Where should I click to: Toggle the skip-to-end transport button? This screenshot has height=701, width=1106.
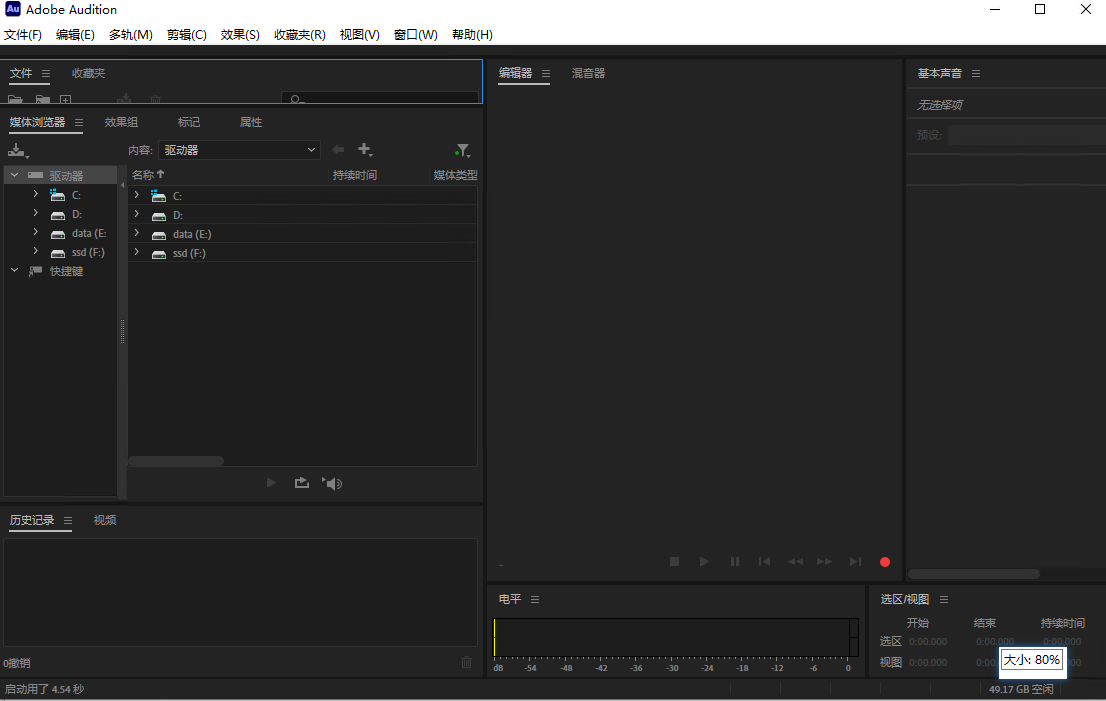[x=855, y=561]
